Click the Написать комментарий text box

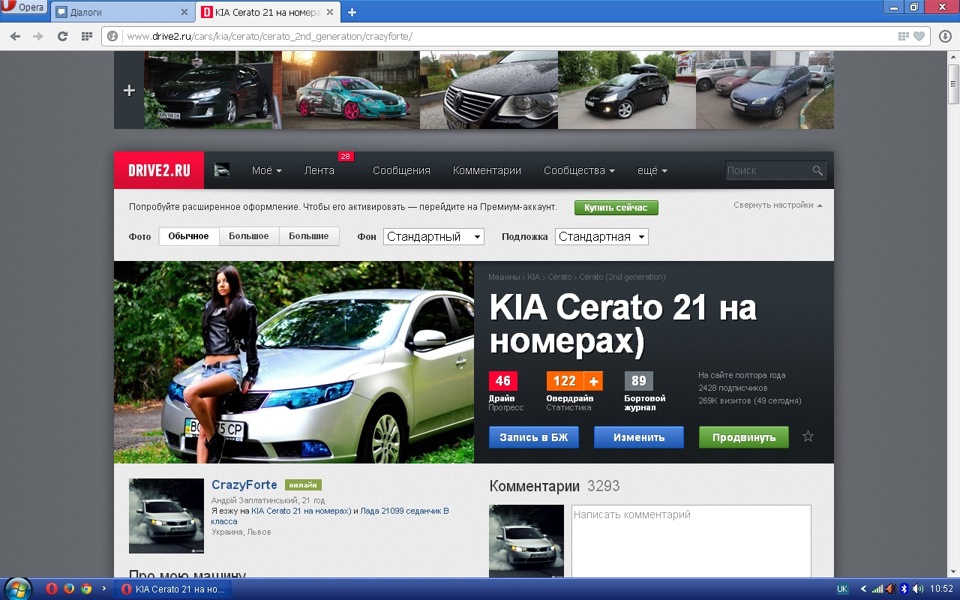[691, 541]
